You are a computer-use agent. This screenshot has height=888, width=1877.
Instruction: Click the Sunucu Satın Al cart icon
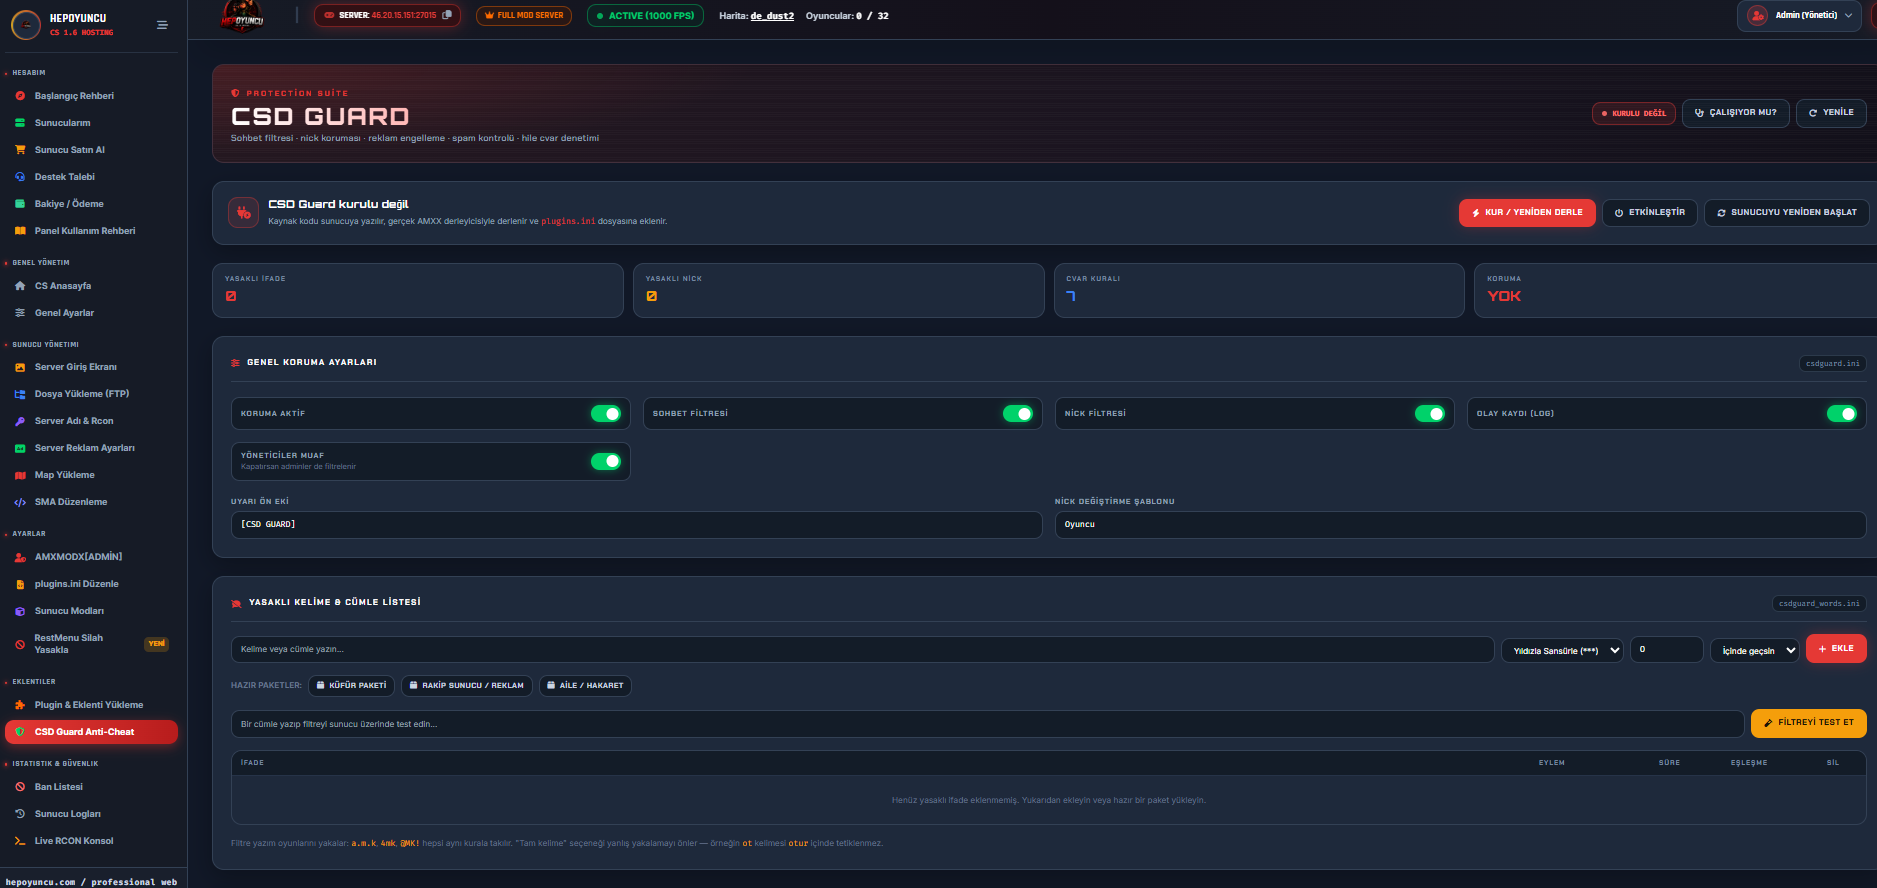20,150
